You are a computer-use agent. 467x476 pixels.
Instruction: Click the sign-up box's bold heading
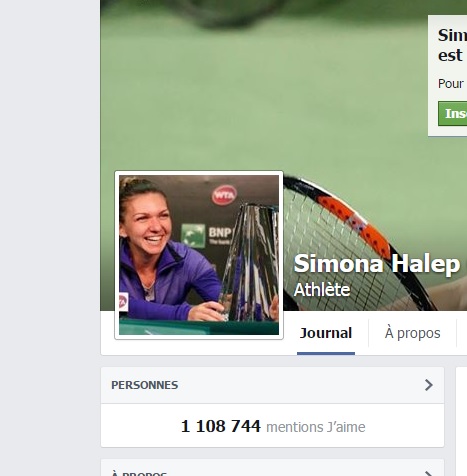pos(452,45)
